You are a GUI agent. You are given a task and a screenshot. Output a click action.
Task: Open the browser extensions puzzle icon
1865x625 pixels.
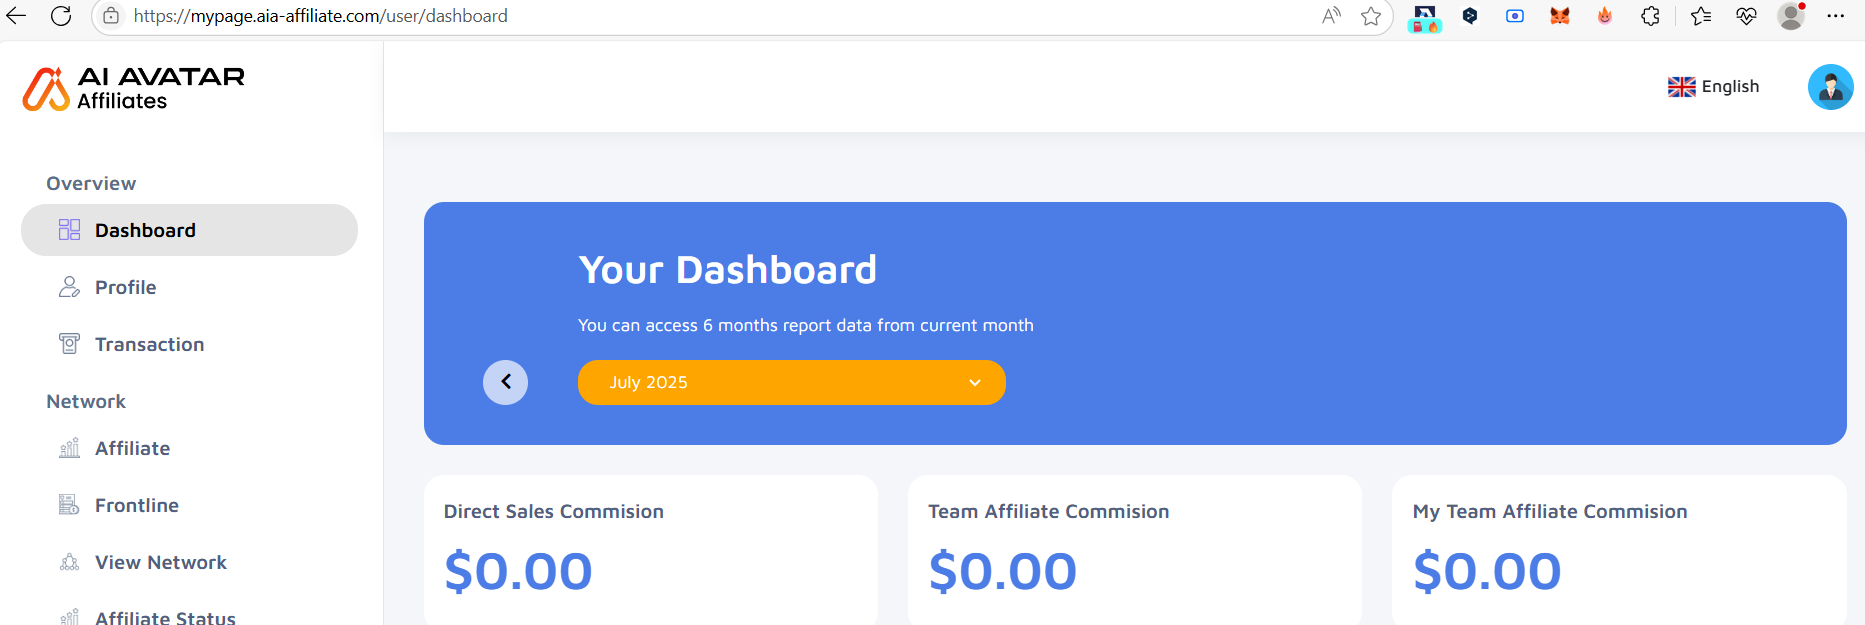coord(1650,16)
